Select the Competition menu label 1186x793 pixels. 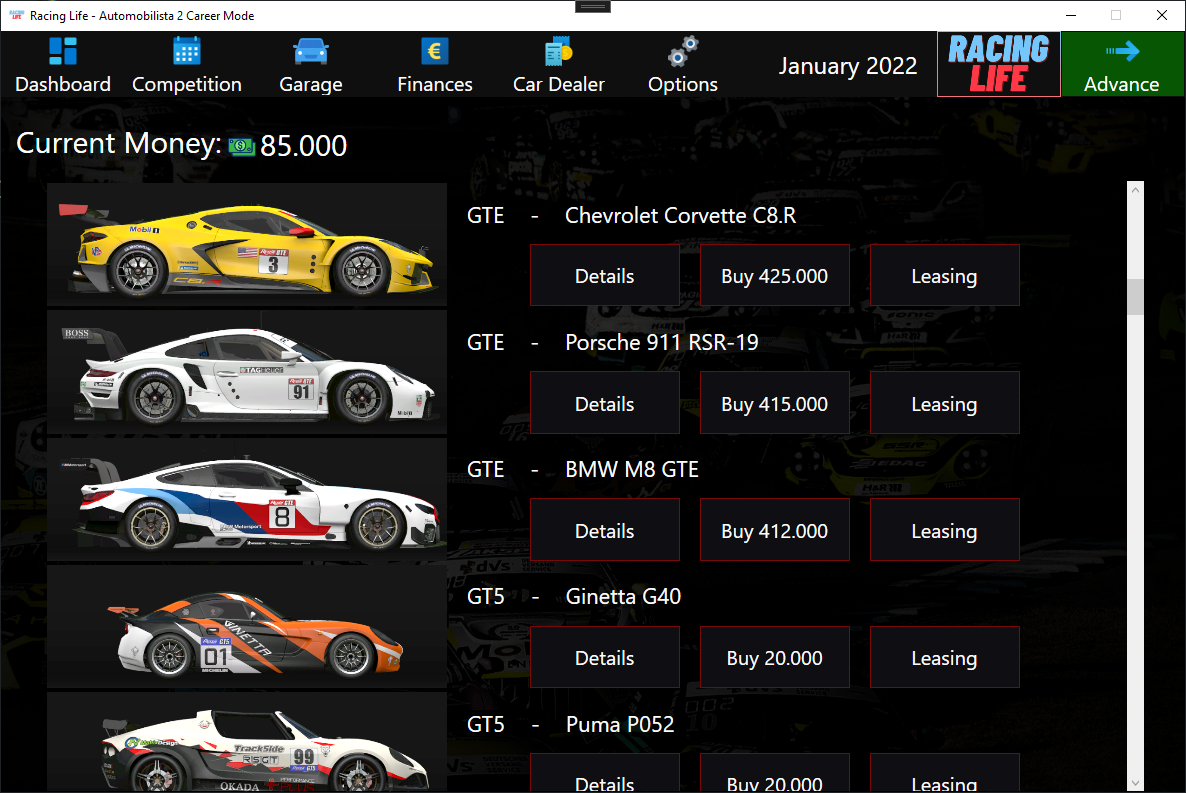187,84
